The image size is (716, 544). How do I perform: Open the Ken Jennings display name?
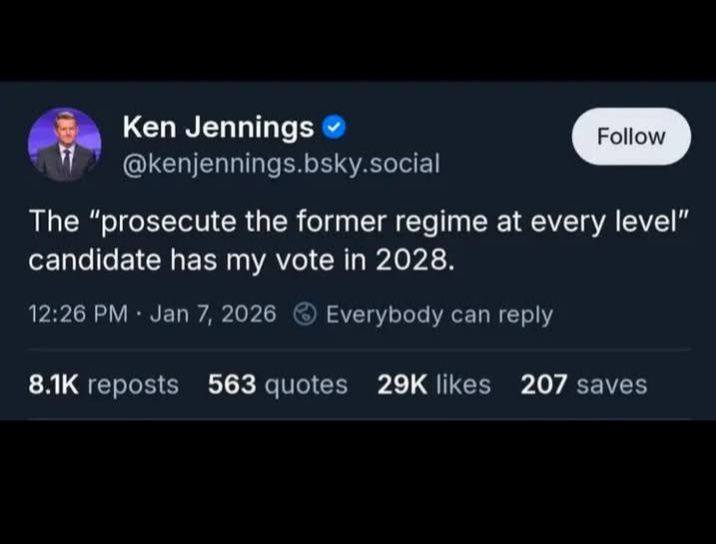217,128
